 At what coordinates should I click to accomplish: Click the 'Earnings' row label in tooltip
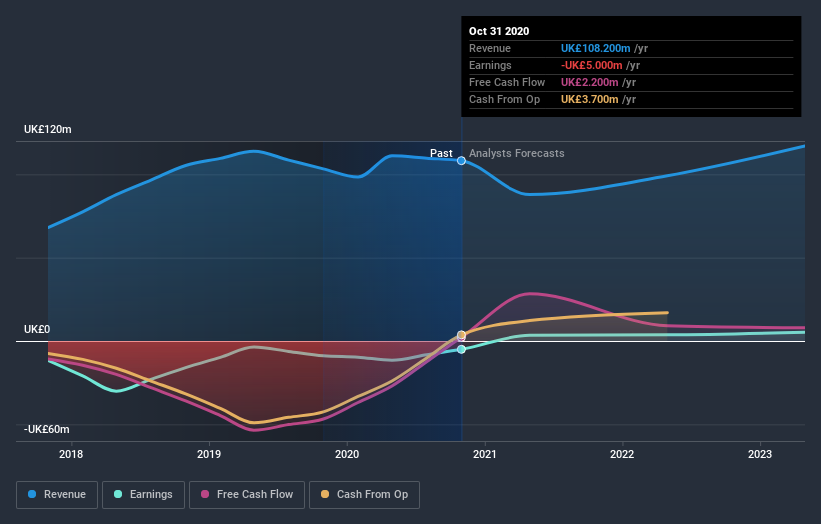490,65
